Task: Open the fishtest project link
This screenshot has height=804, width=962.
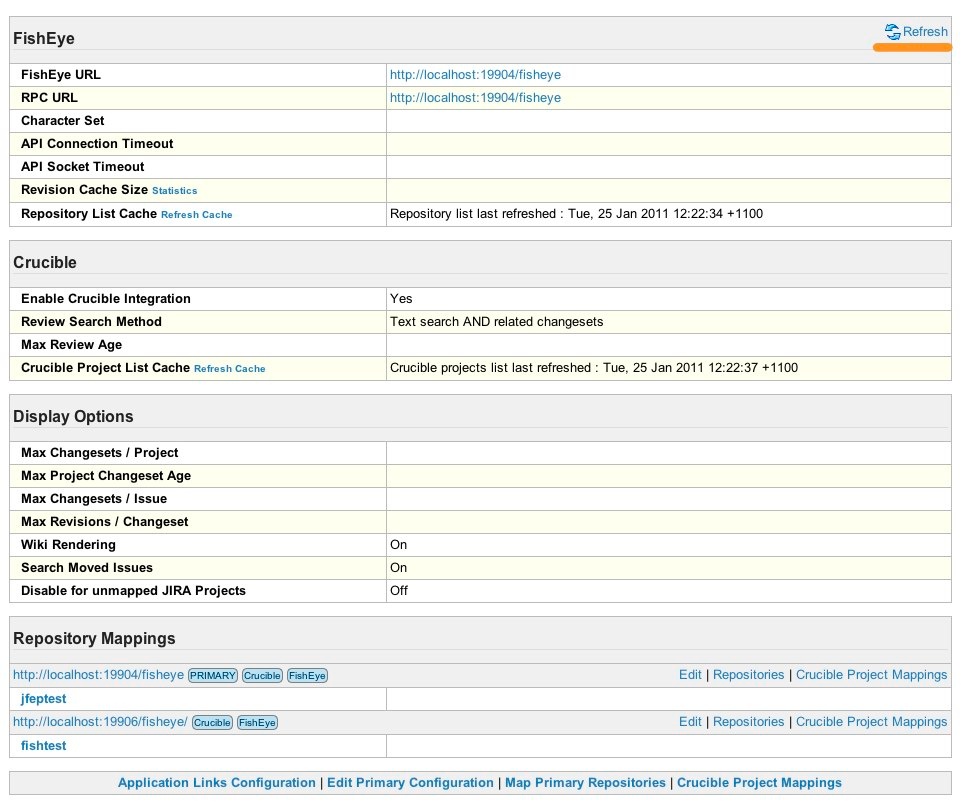Action: pos(43,746)
